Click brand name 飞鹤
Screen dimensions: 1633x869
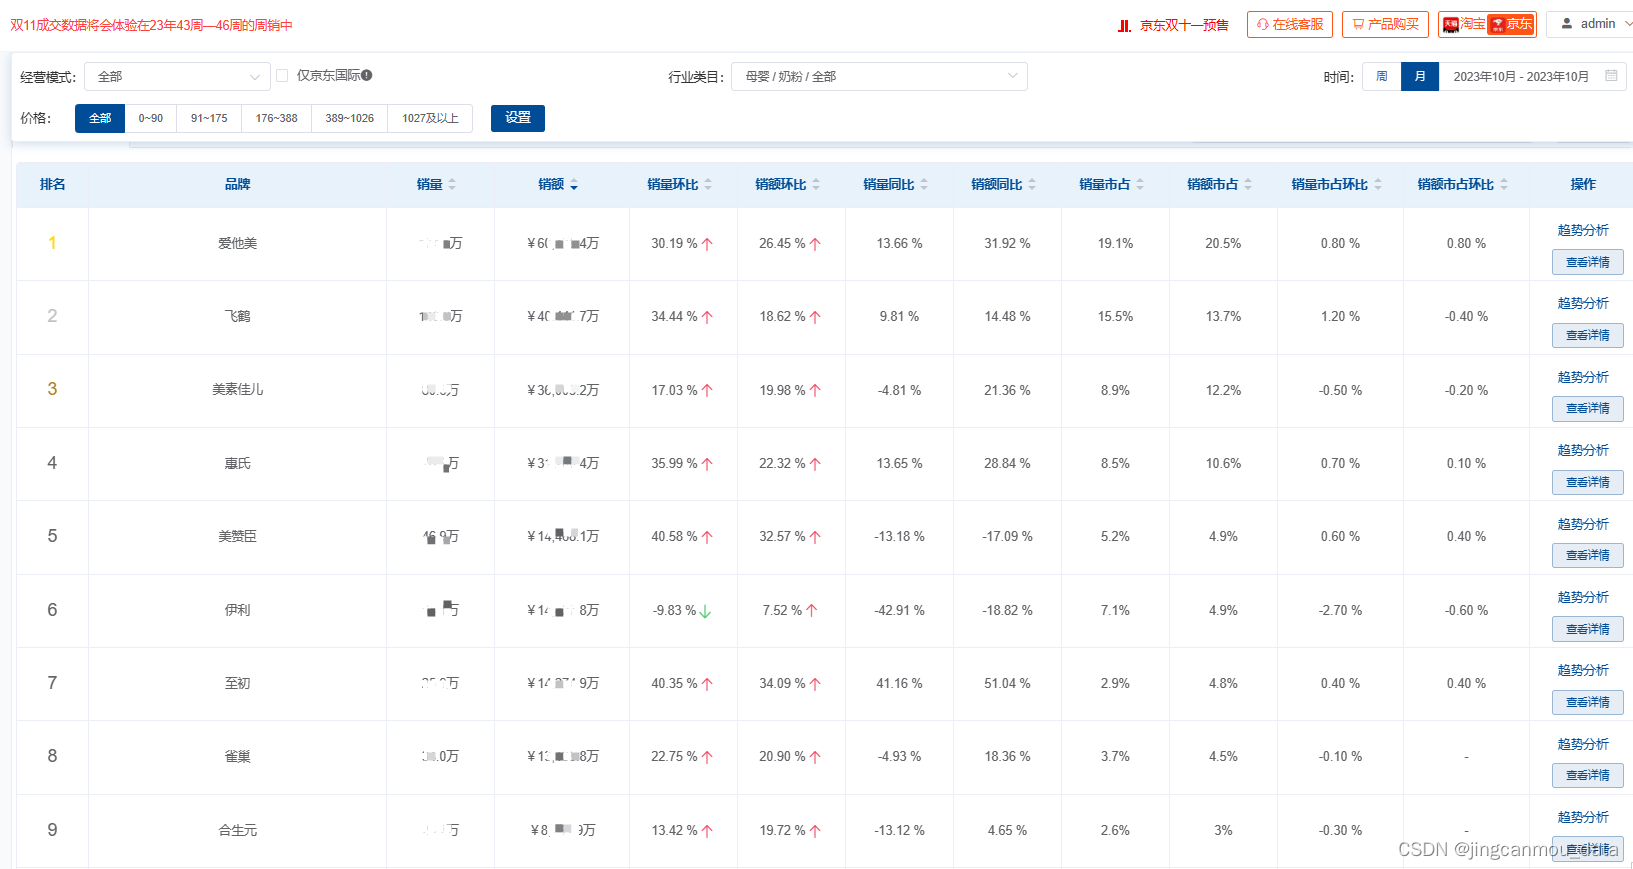click(238, 316)
